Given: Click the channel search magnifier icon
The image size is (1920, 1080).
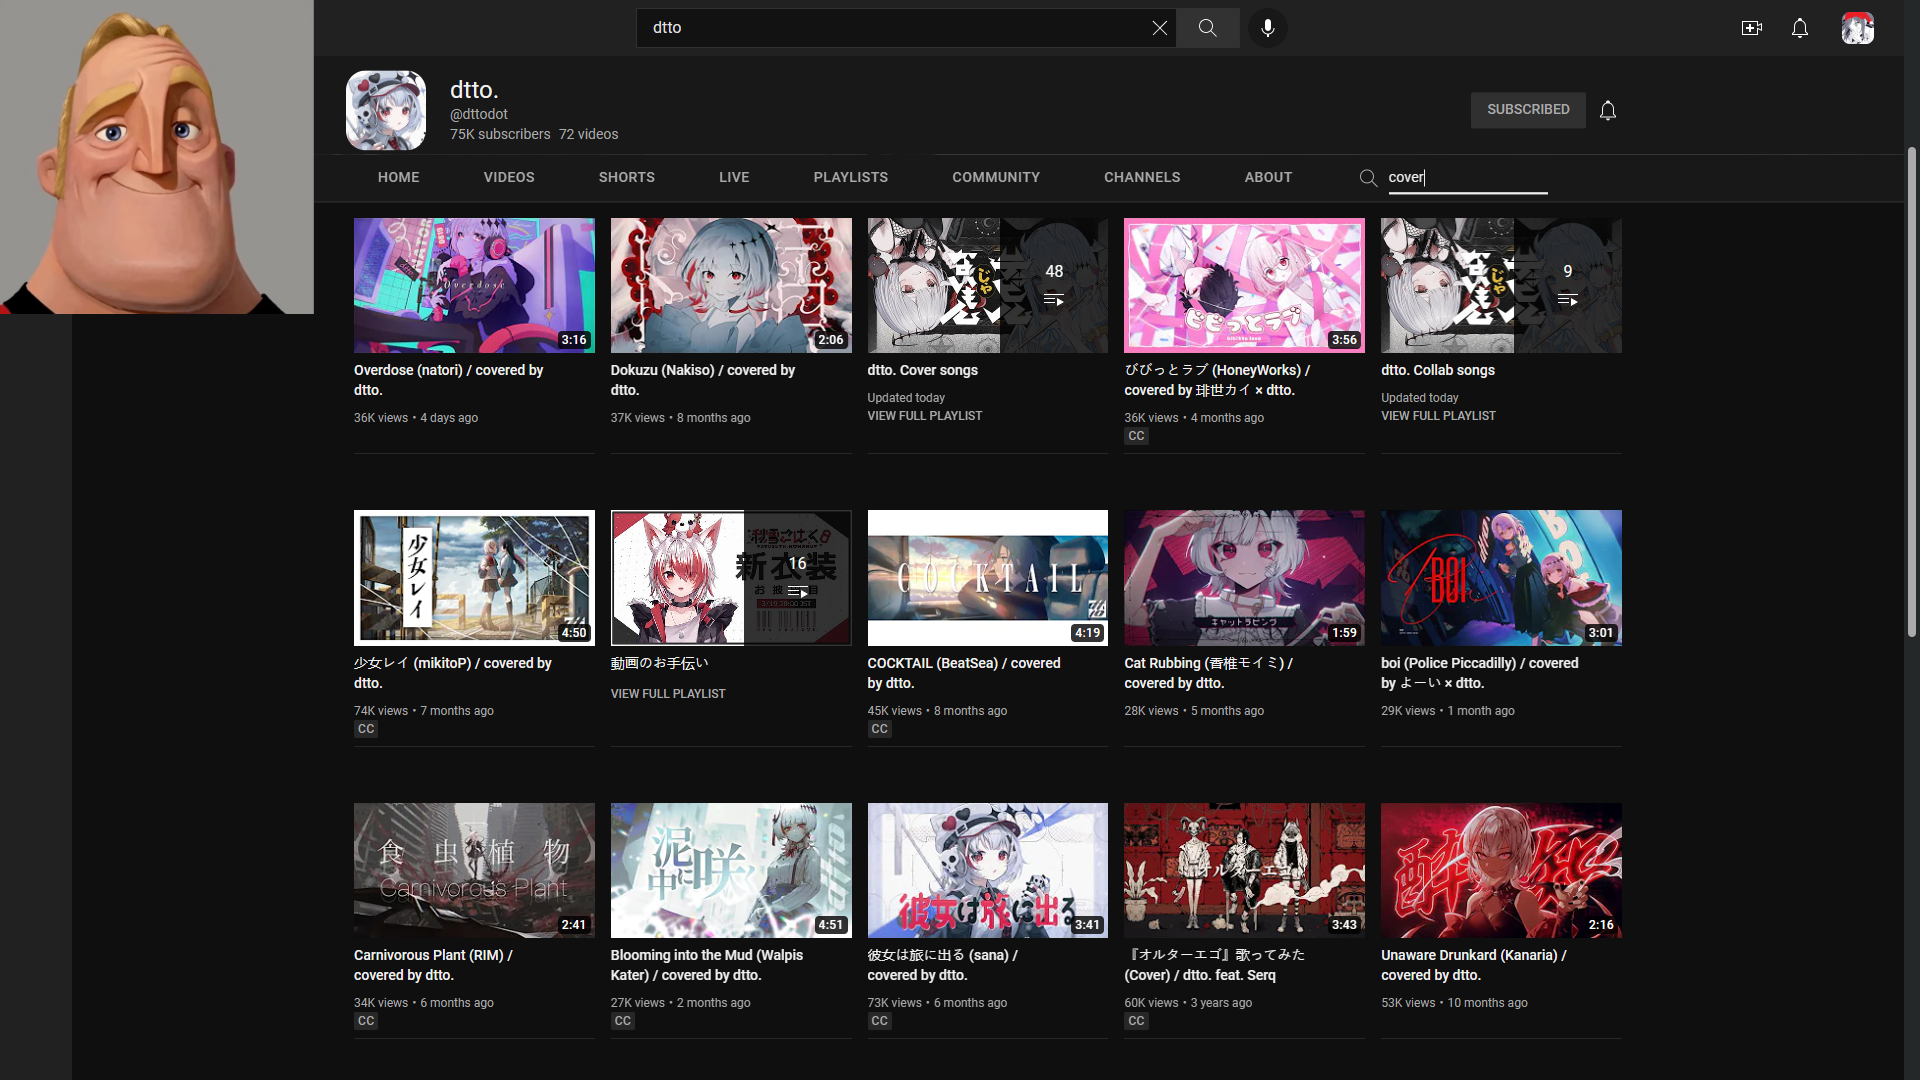Looking at the screenshot, I should coord(1368,178).
